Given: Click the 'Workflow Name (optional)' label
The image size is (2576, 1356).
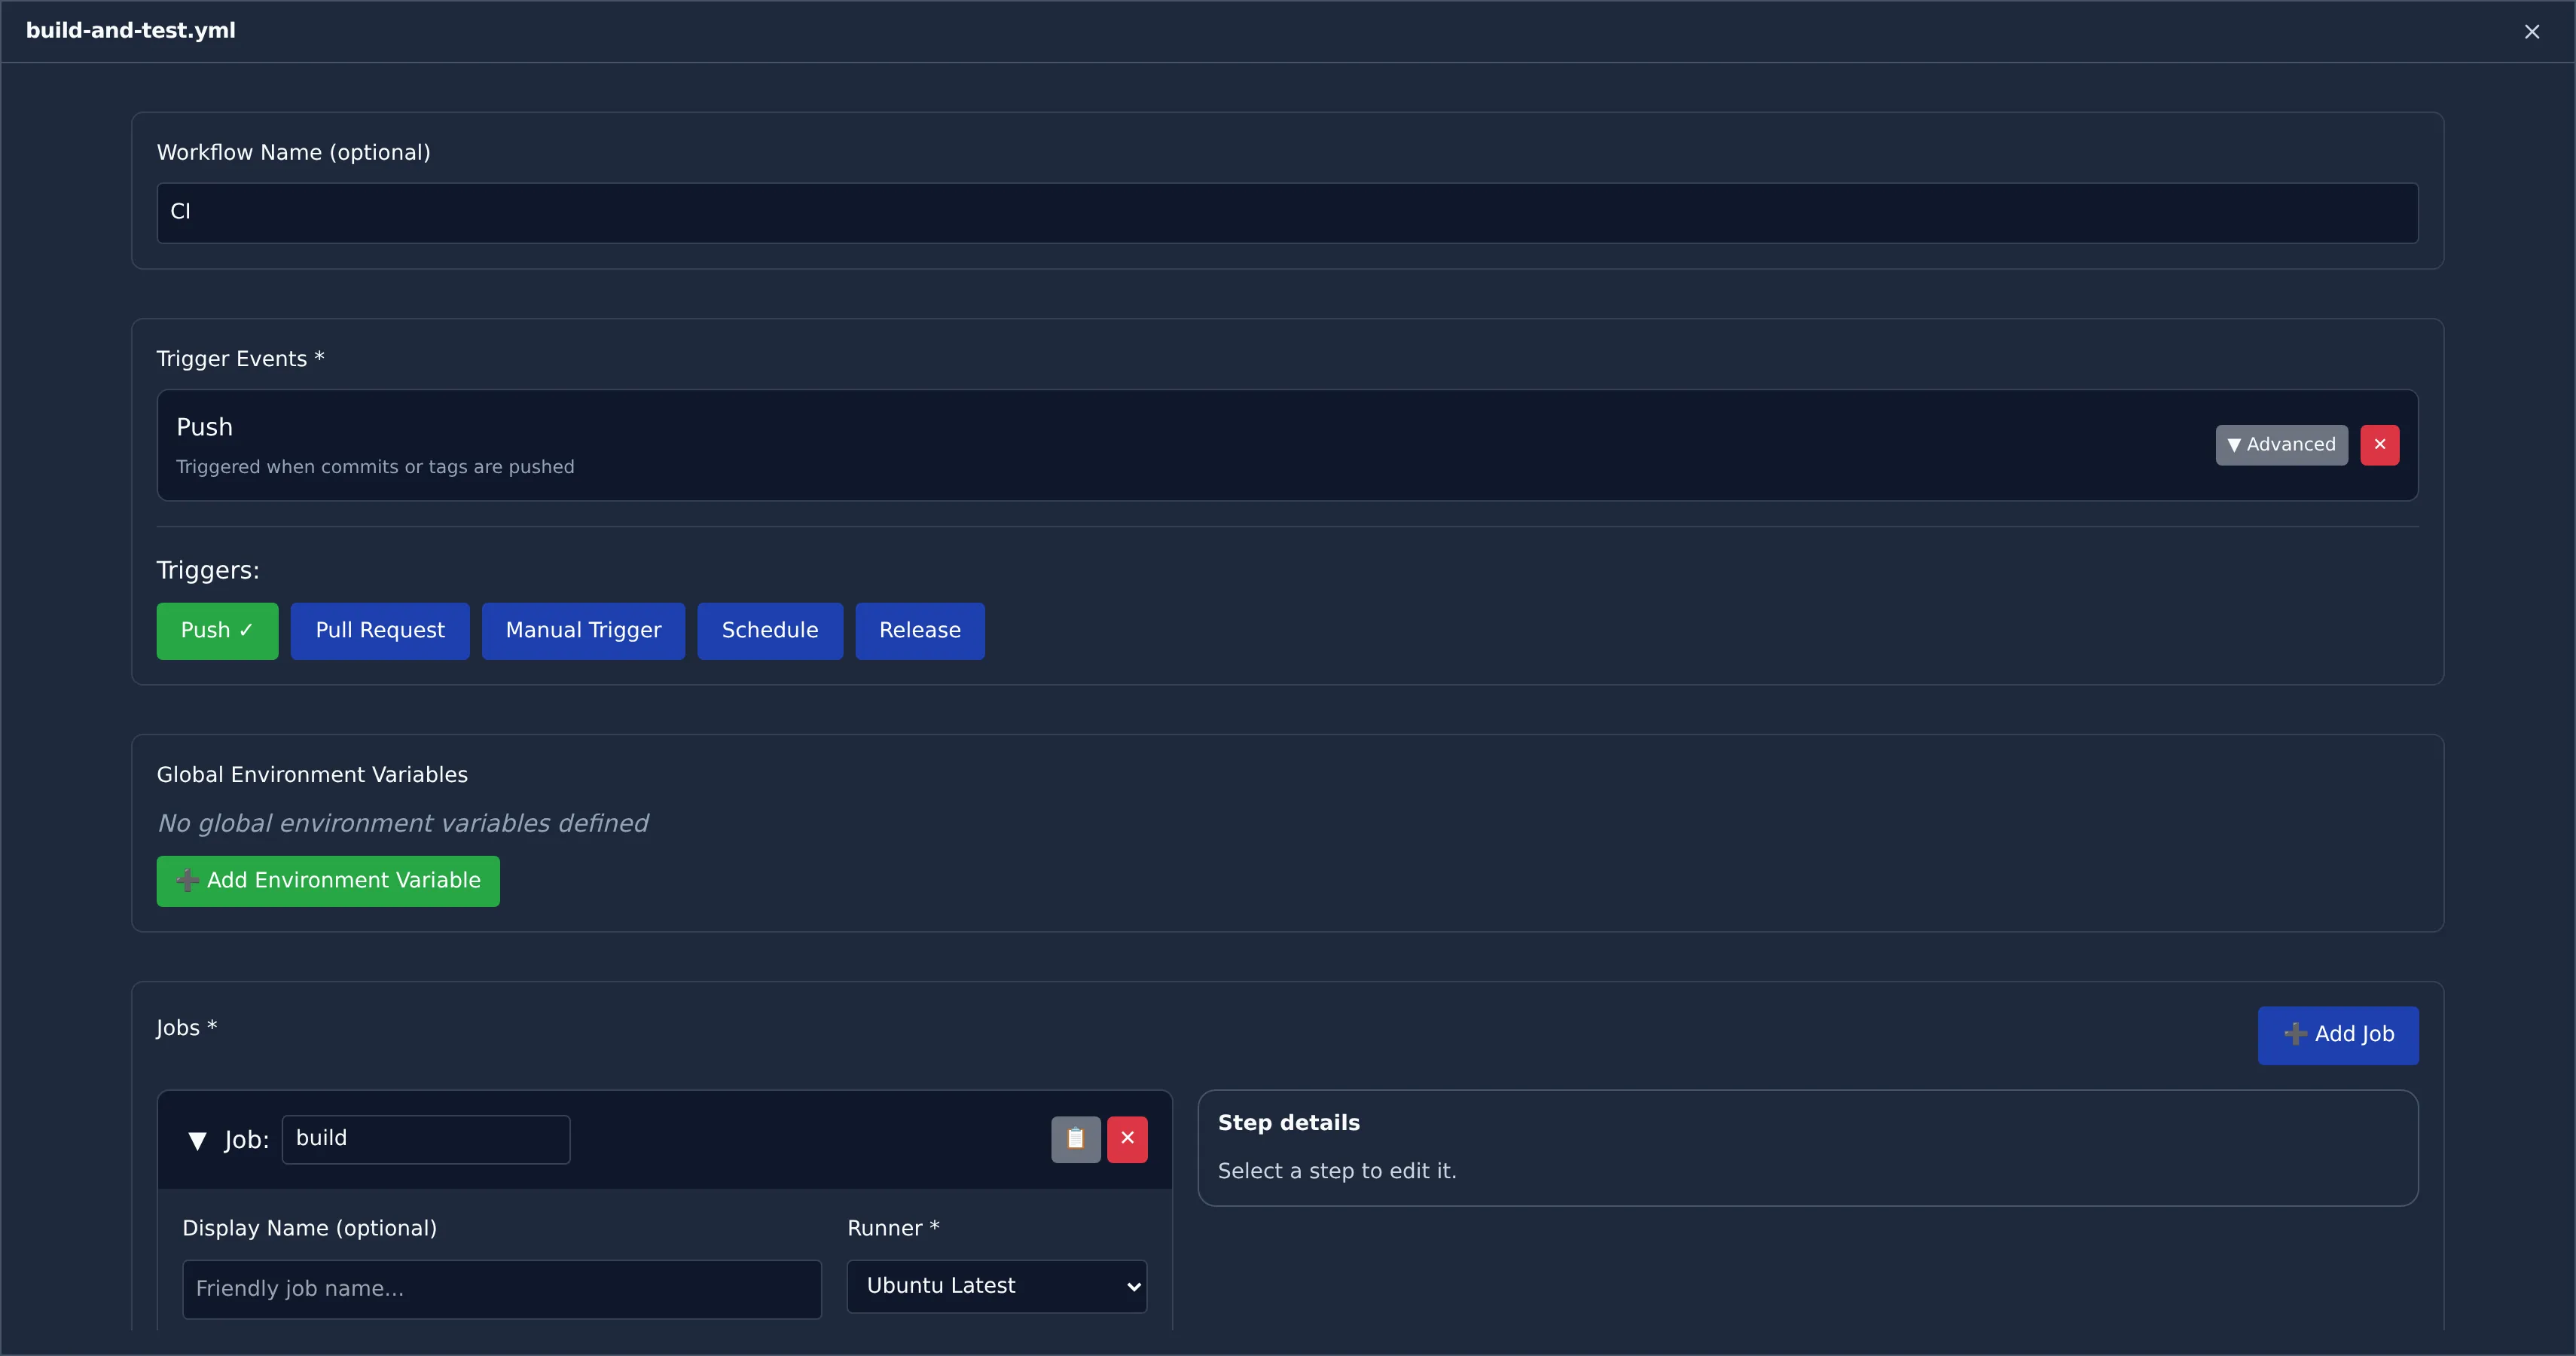Looking at the screenshot, I should click(x=294, y=153).
